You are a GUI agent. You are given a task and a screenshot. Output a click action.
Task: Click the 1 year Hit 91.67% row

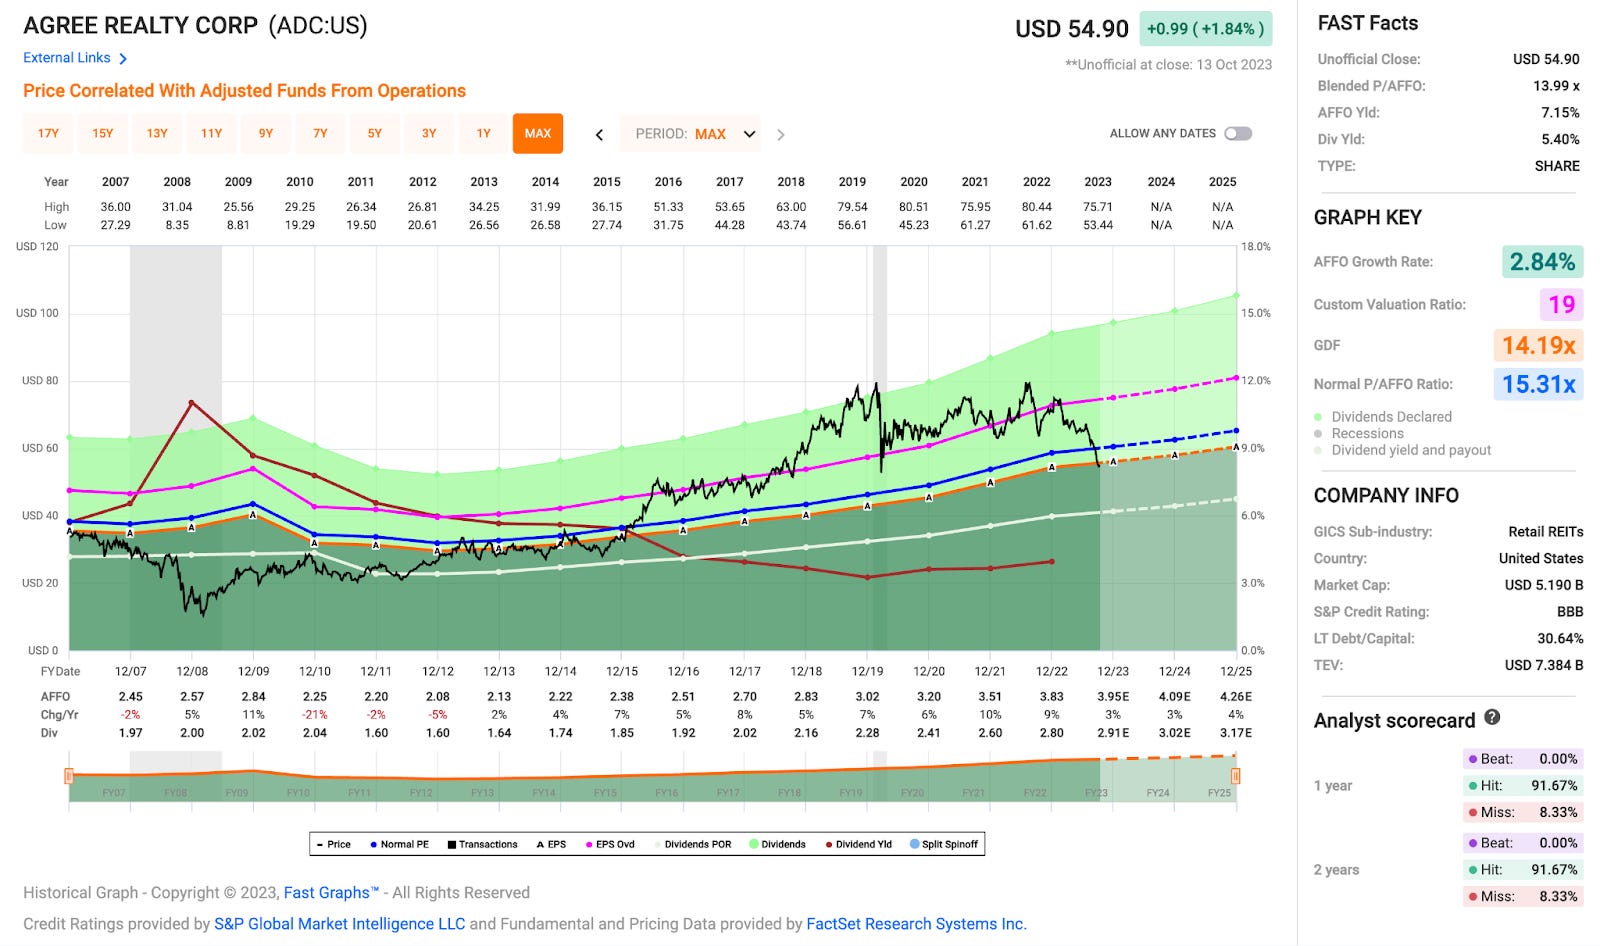(x=1521, y=786)
